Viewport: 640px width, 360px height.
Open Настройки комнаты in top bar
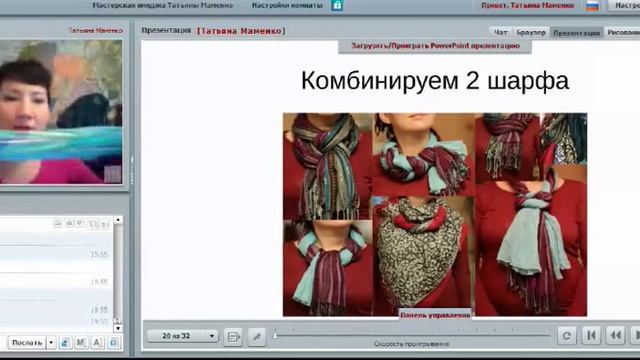(x=287, y=5)
